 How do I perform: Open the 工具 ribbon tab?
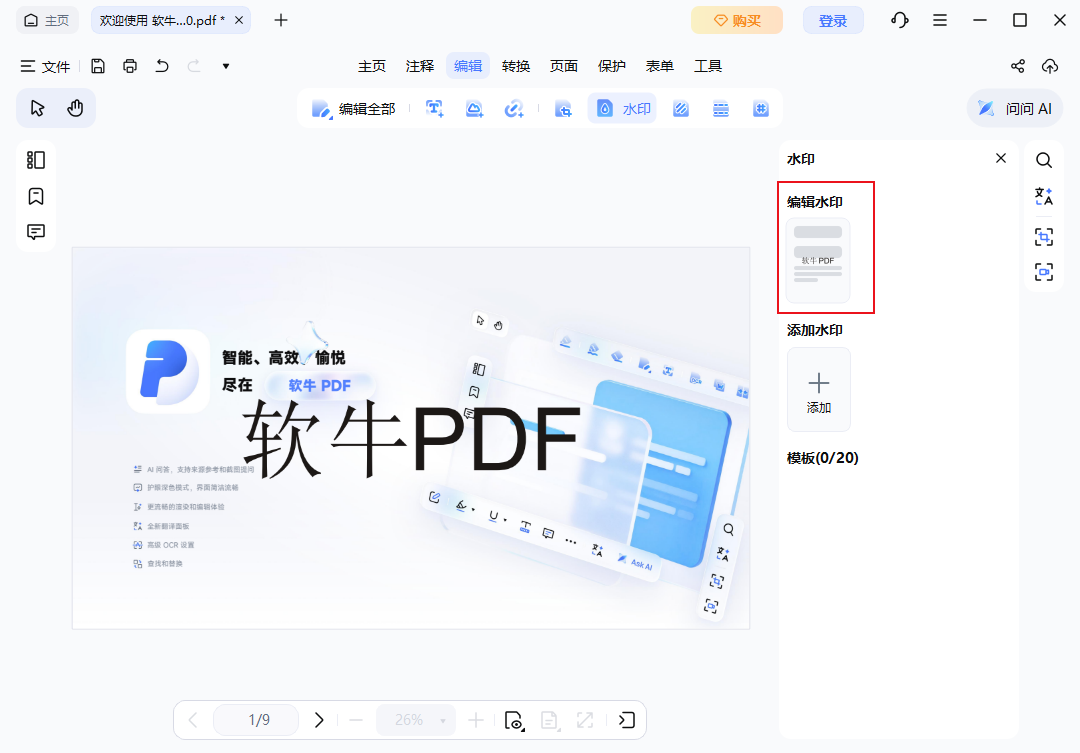707,66
